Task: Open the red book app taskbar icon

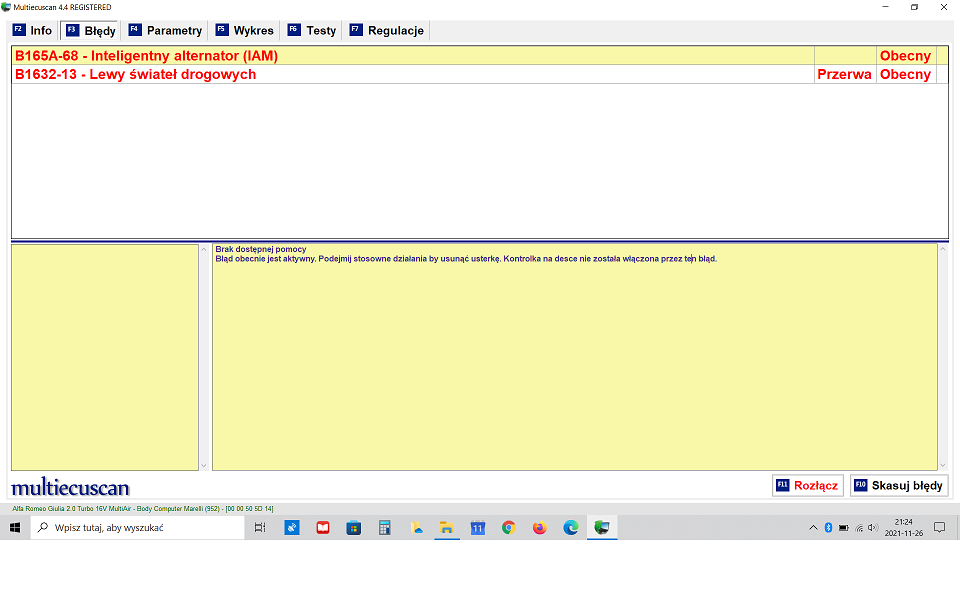Action: tap(323, 528)
